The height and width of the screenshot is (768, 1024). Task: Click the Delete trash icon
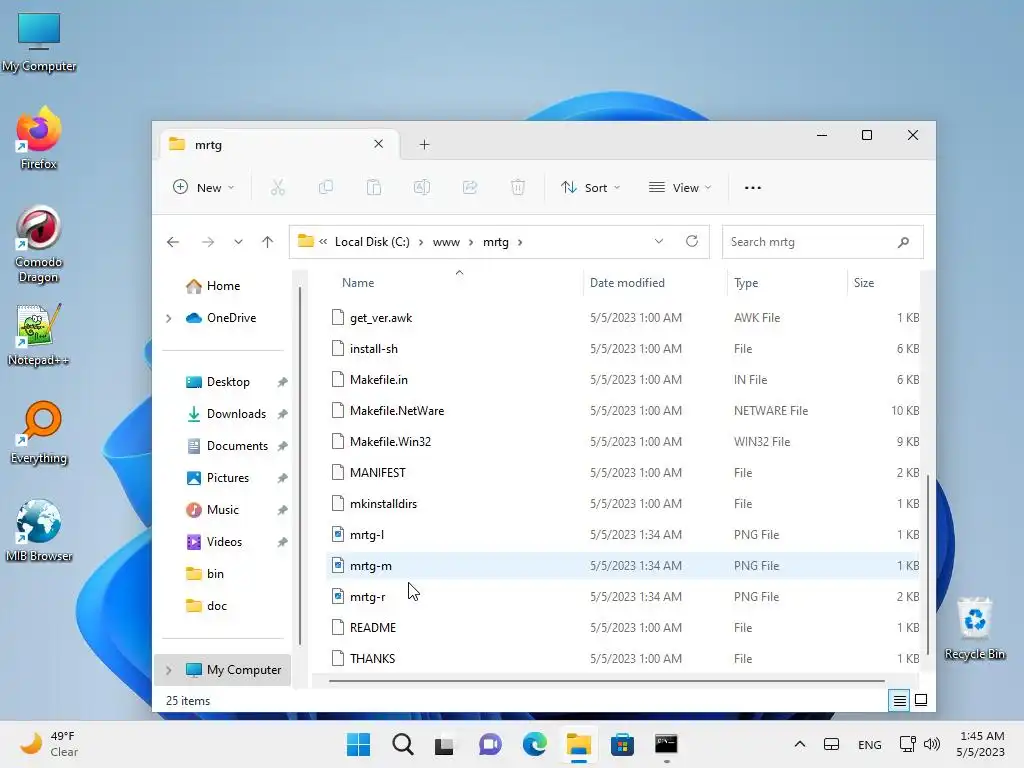point(518,187)
